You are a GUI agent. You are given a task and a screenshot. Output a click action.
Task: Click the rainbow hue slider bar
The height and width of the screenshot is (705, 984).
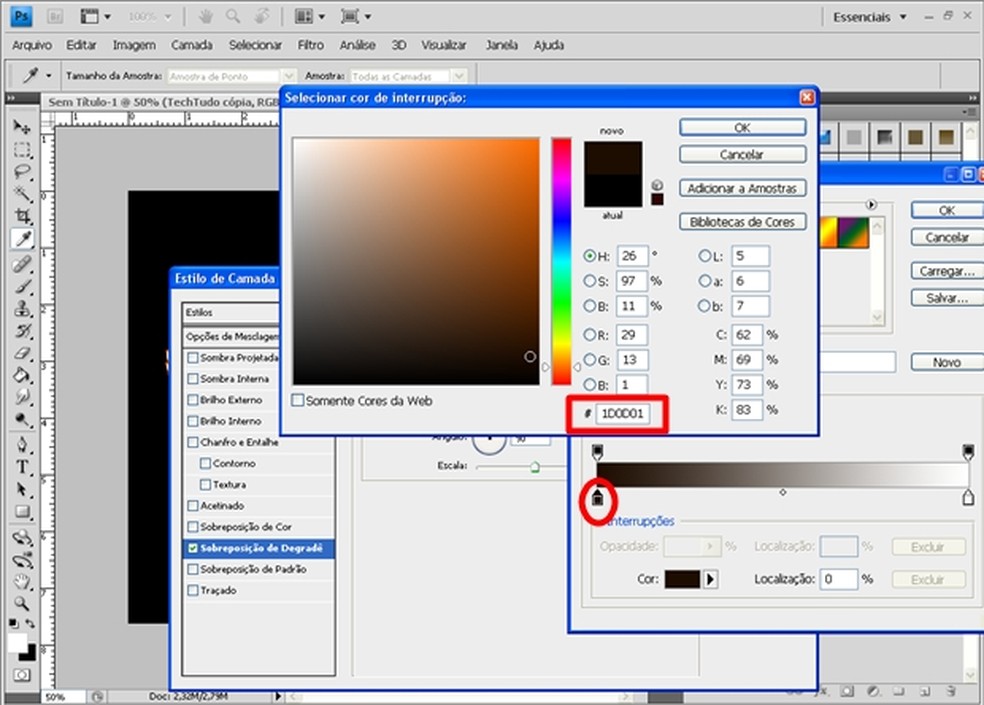(561, 262)
